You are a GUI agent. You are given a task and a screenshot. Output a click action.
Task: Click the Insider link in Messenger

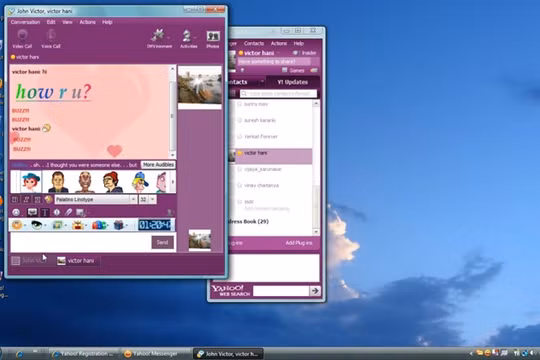coord(305,53)
